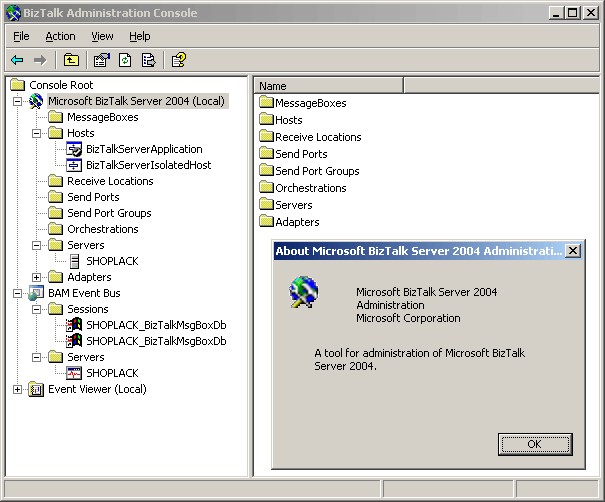The image size is (605, 502).
Task: Click the Send Ports folder icon in right pane
Action: click(x=266, y=154)
